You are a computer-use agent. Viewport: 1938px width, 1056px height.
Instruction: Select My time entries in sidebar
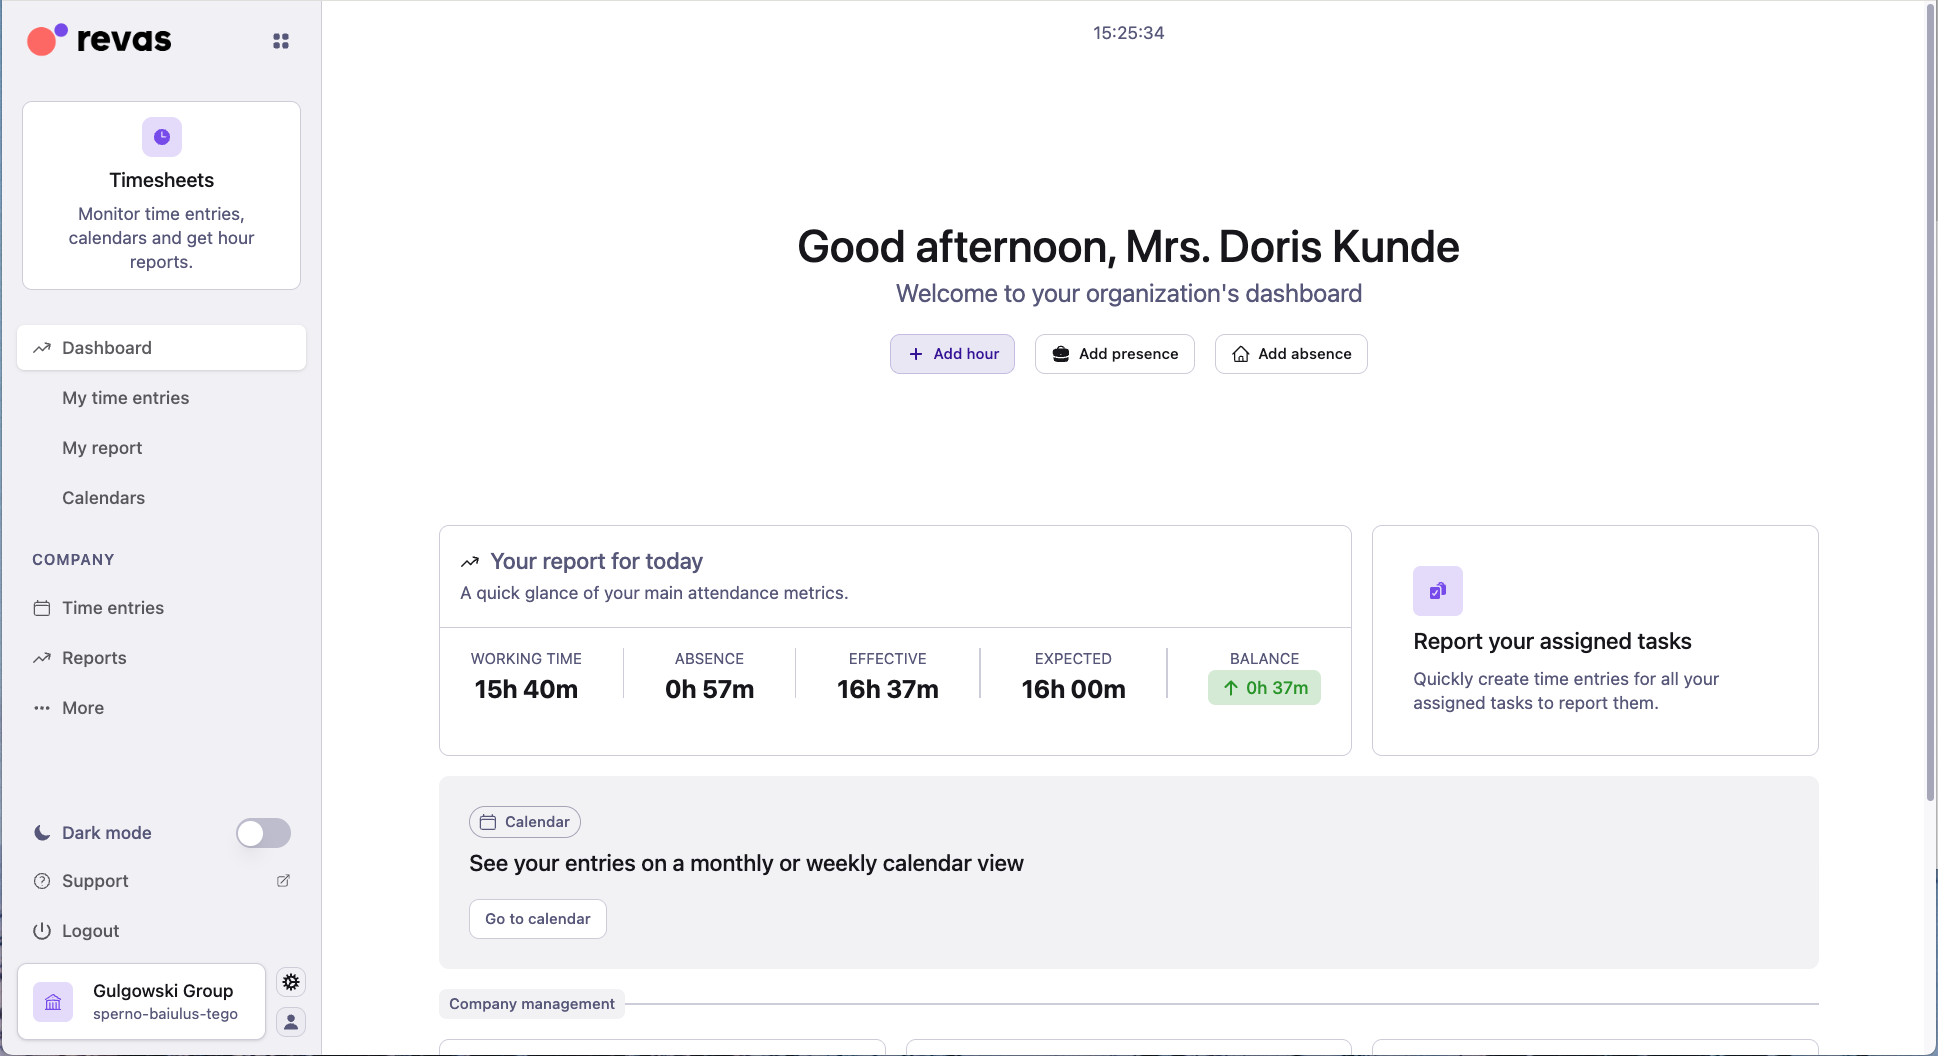point(125,397)
